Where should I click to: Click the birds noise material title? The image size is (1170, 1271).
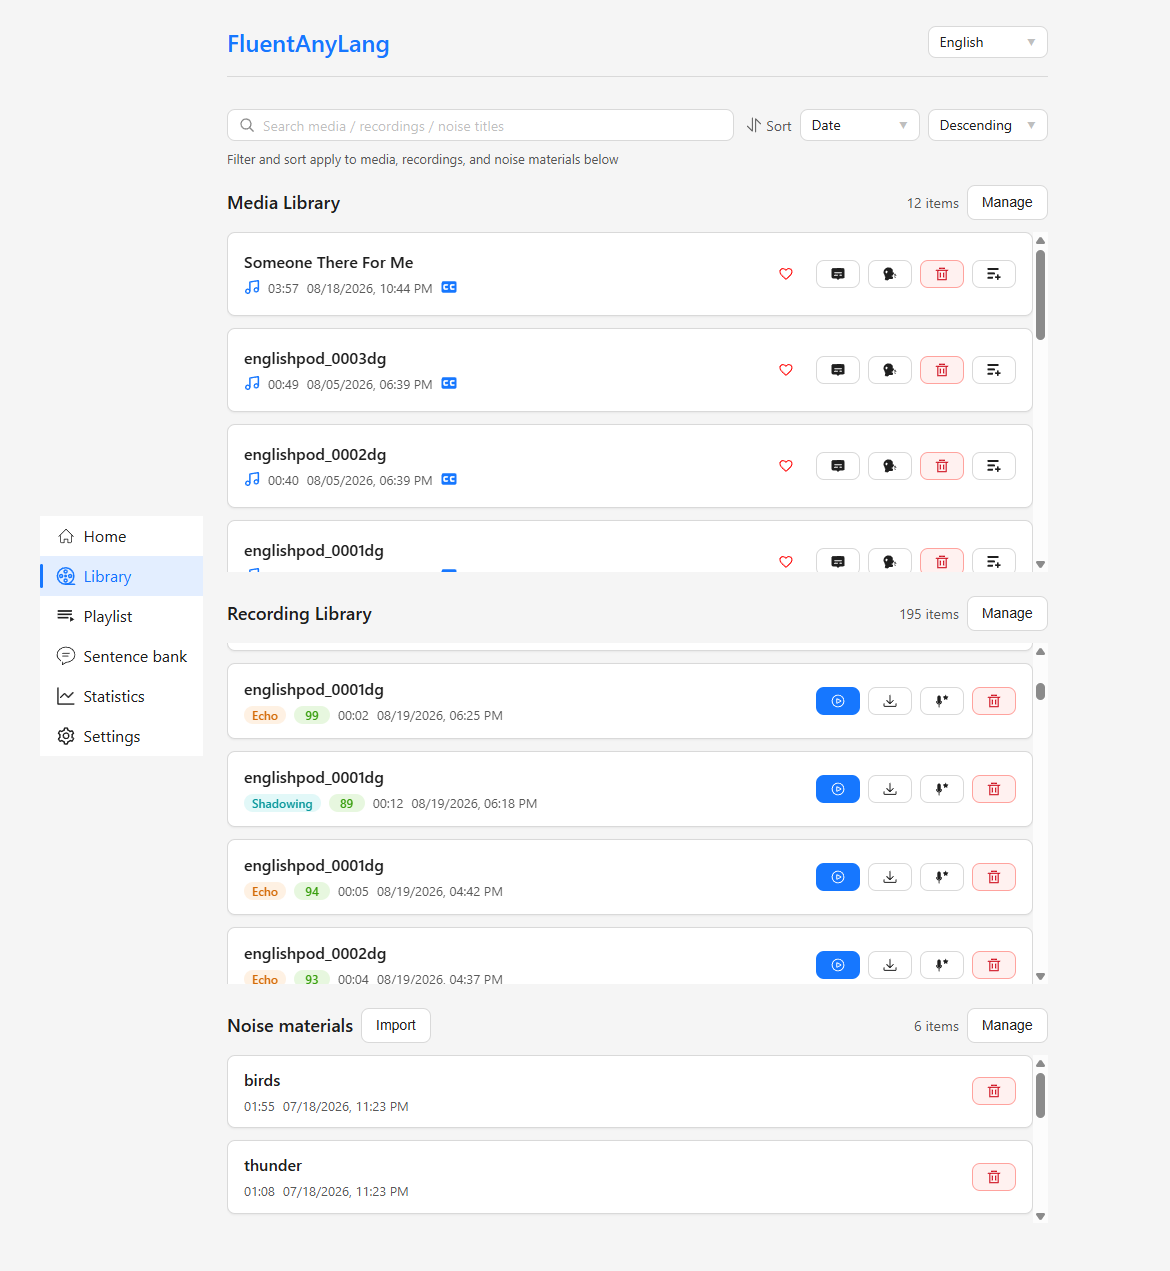coord(262,1080)
